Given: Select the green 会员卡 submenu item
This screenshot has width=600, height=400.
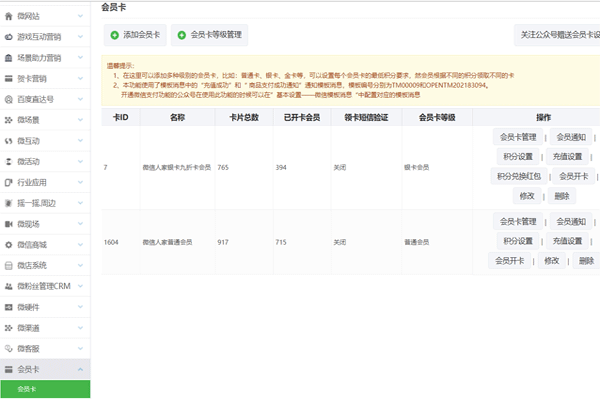Looking at the screenshot, I should pos(45,389).
